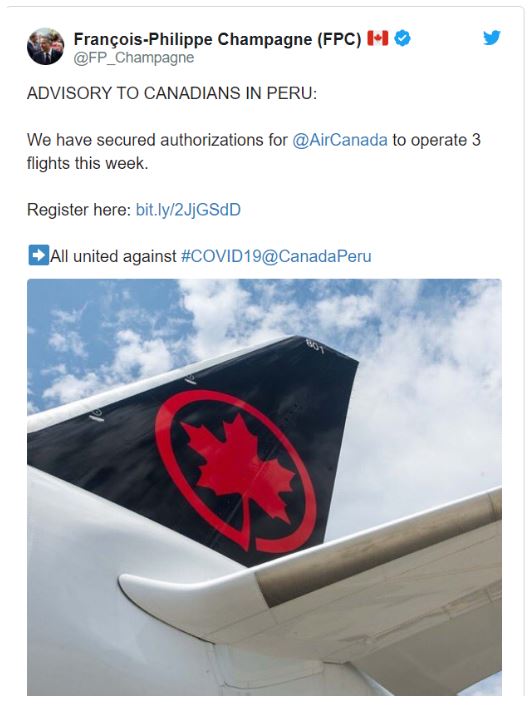Viewport: 530px width, 727px height.
Task: Open the @FP_Champagne handle
Action: point(134,58)
